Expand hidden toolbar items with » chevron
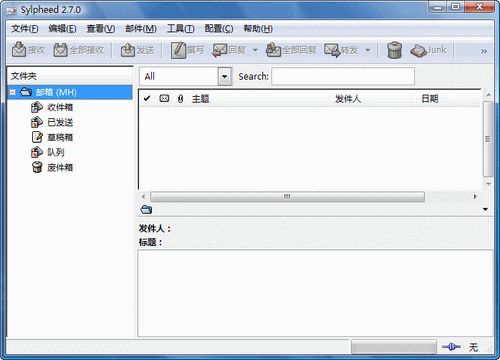 [484, 51]
